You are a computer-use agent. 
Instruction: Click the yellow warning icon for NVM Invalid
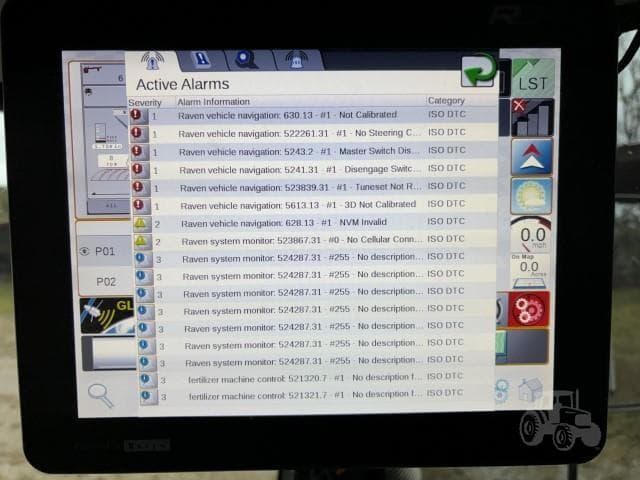coord(142,224)
